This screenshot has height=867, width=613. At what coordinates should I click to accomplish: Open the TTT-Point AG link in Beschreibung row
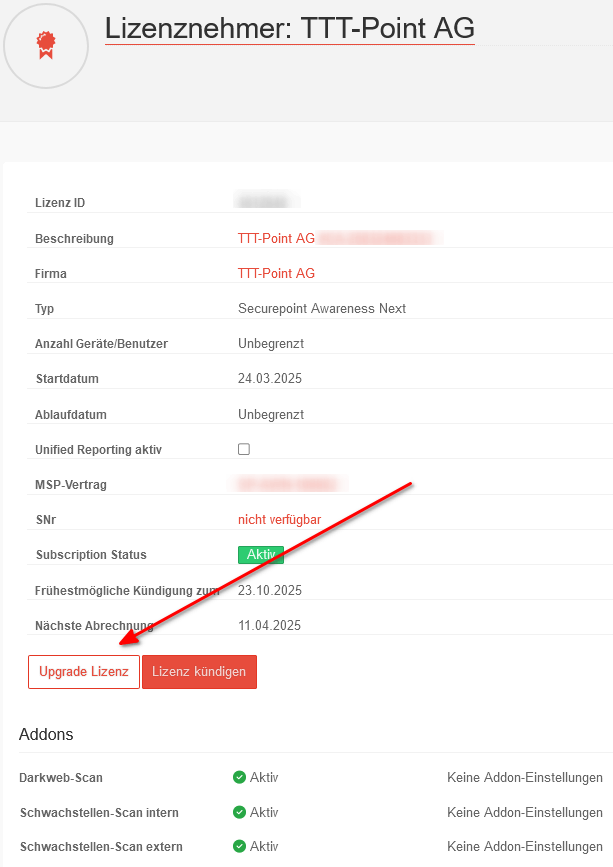pyautogui.click(x=276, y=238)
